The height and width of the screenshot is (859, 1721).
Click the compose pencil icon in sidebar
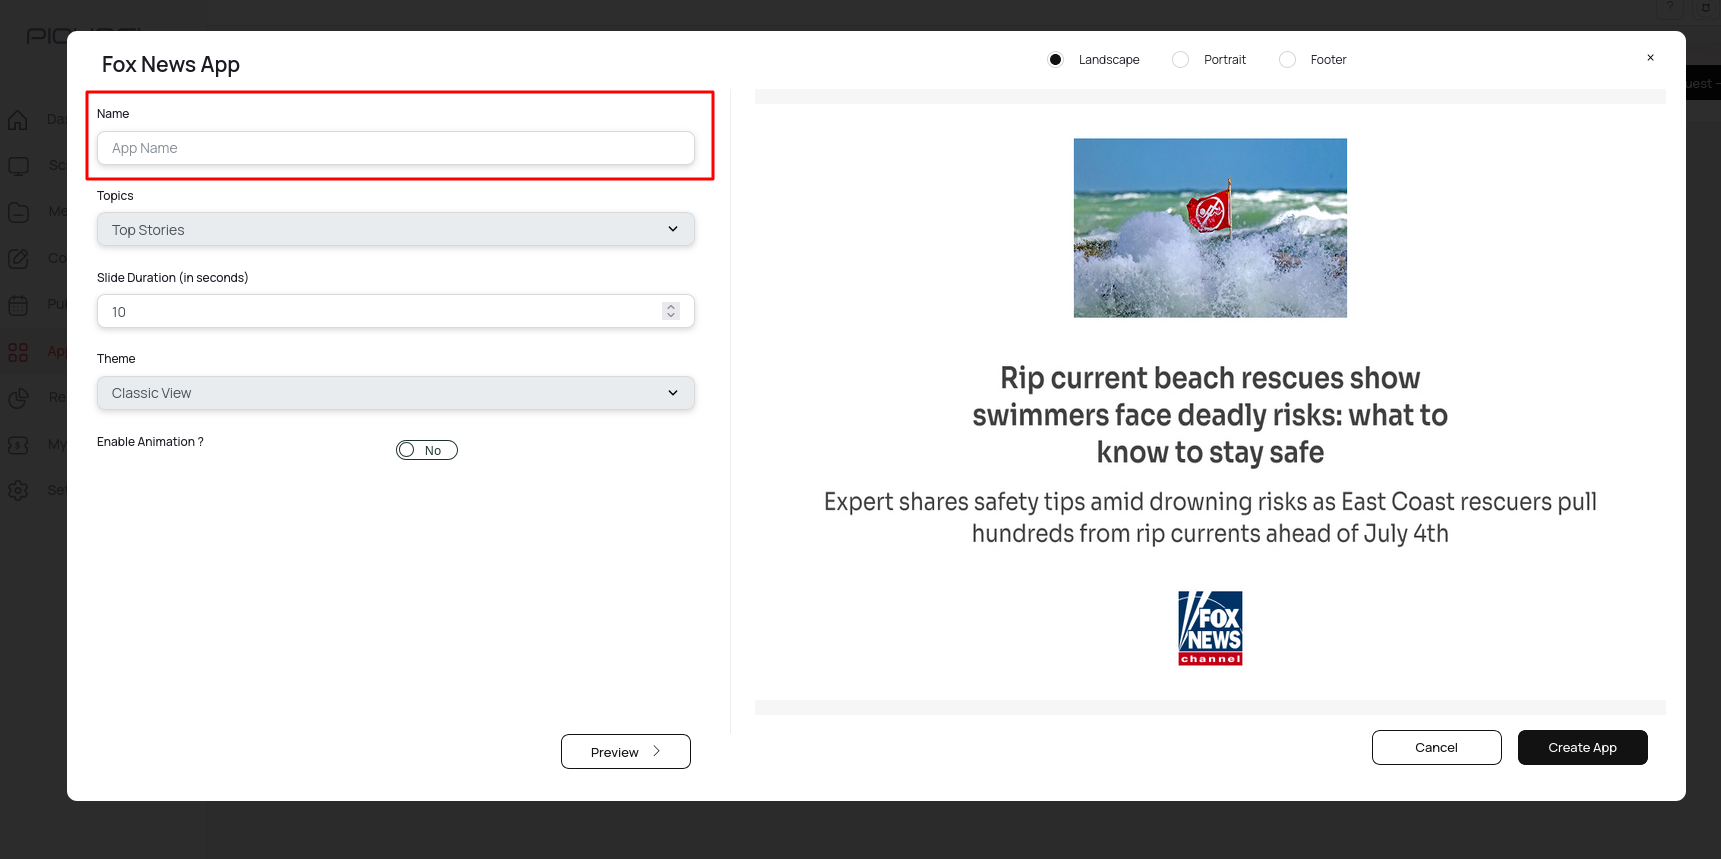tap(18, 259)
